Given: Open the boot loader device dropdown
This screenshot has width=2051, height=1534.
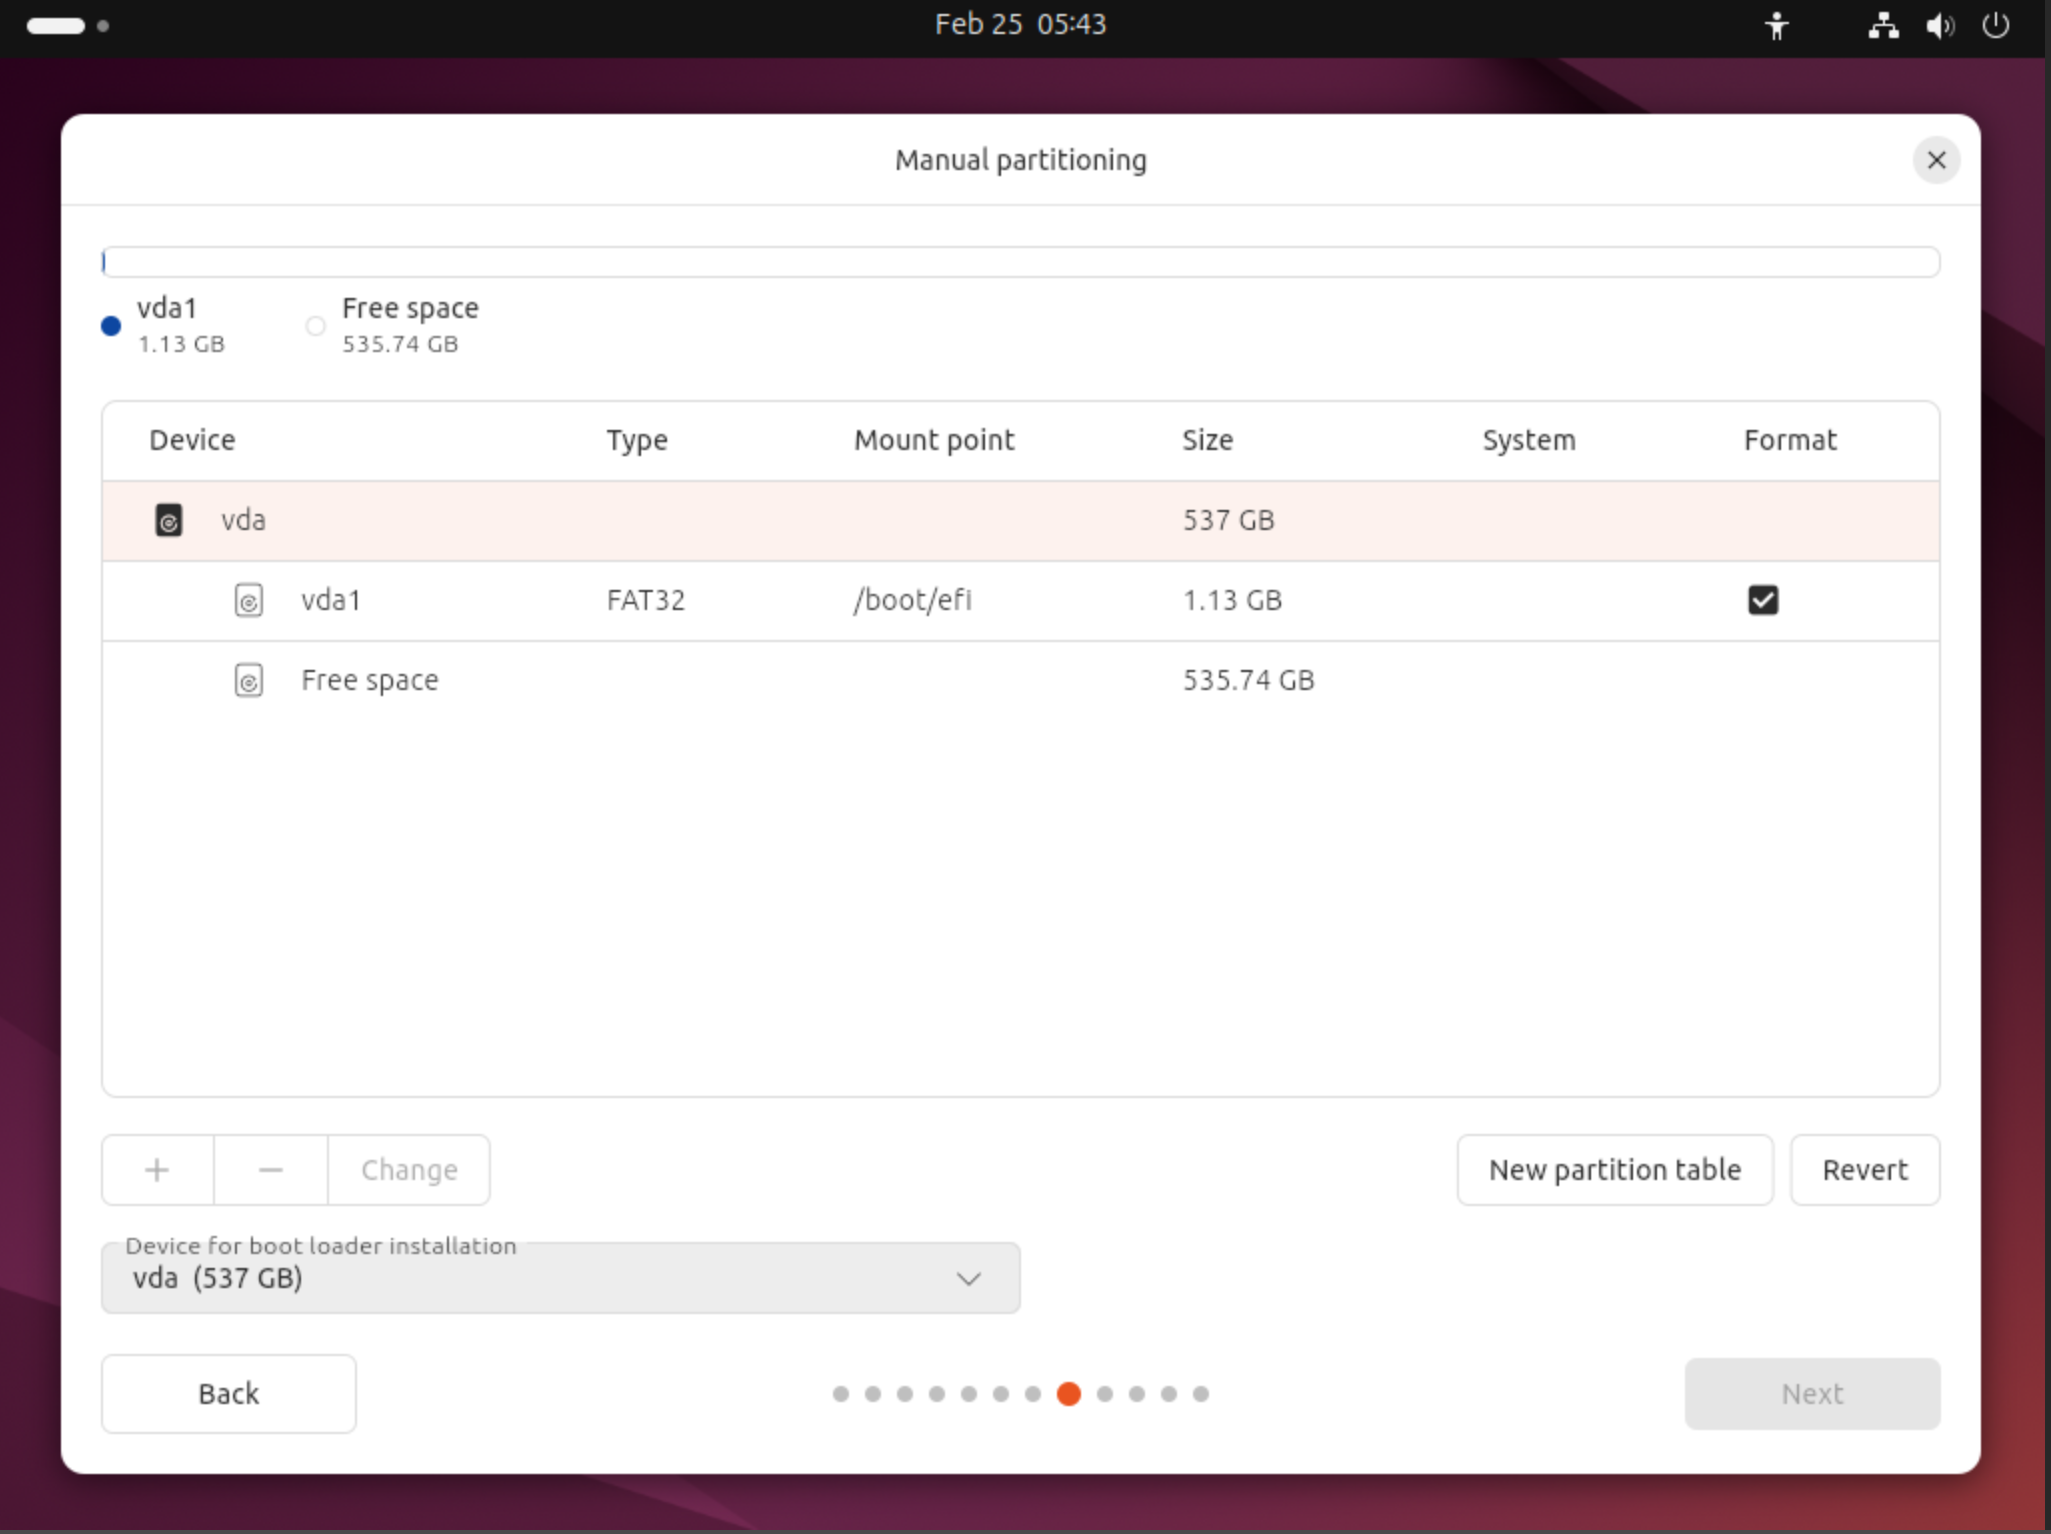Looking at the screenshot, I should coord(560,1277).
